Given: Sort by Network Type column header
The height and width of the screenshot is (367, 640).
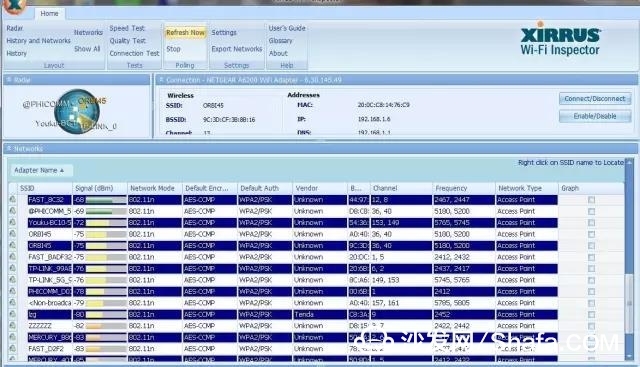Looking at the screenshot, I should pyautogui.click(x=527, y=188).
